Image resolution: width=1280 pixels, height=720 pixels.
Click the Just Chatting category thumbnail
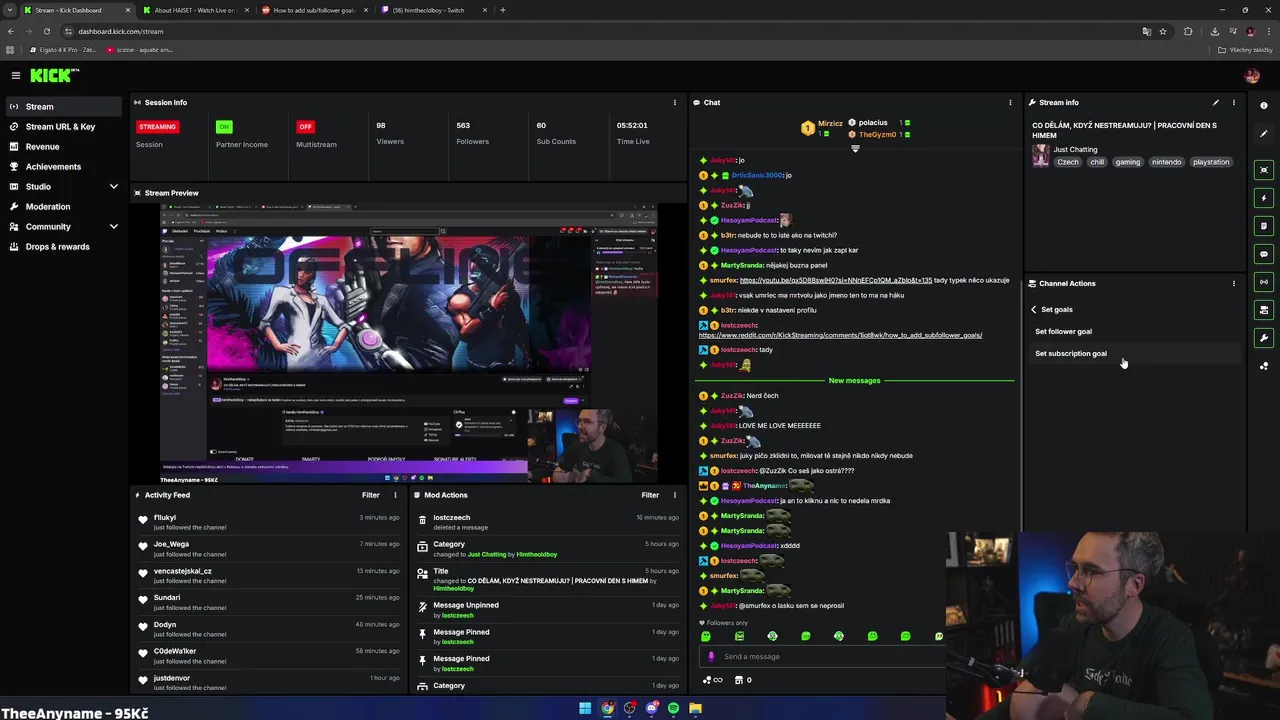(x=1041, y=155)
